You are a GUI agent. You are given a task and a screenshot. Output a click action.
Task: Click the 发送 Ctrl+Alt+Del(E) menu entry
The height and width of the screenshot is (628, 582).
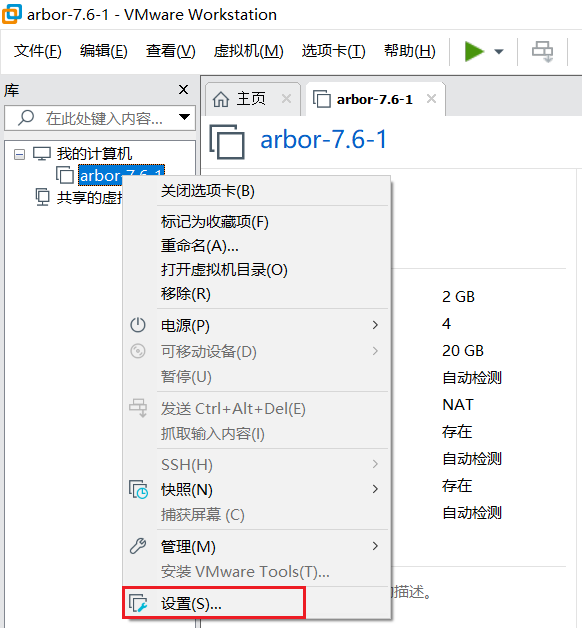click(x=257, y=409)
